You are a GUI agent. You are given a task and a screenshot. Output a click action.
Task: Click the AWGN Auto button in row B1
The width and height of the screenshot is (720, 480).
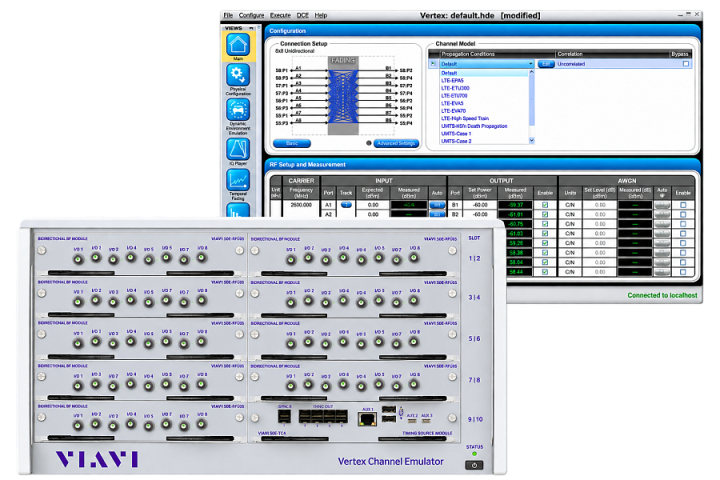coord(662,205)
